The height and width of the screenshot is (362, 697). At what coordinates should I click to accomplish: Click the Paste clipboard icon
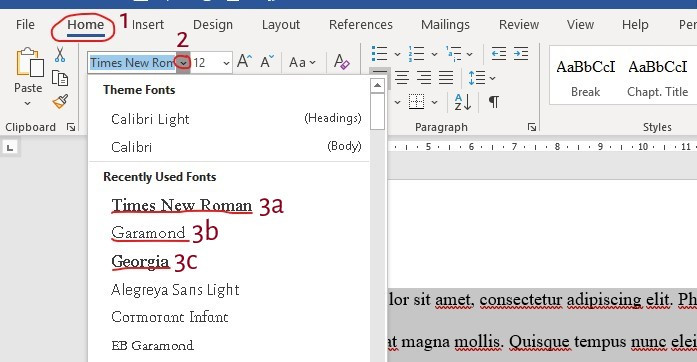(29, 62)
